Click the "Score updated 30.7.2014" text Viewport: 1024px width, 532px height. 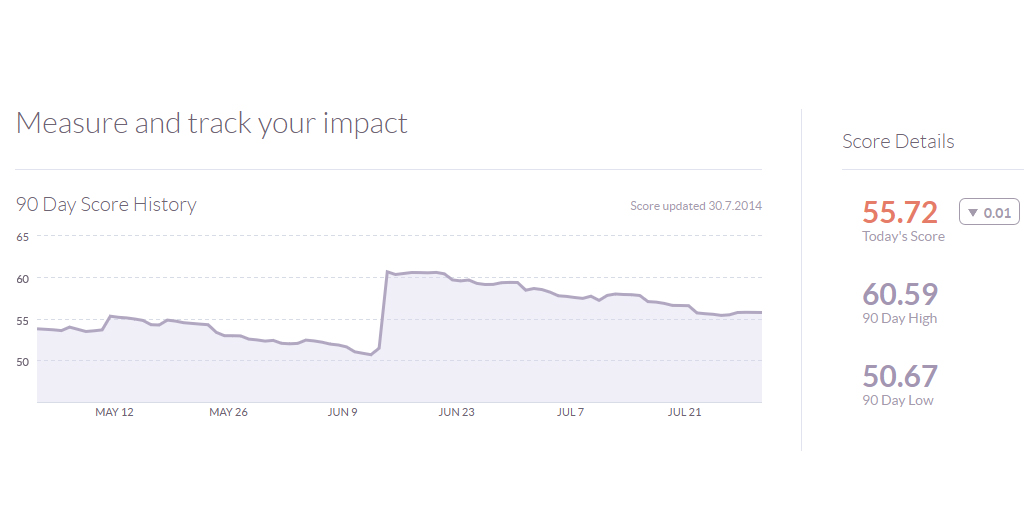pyautogui.click(x=696, y=206)
